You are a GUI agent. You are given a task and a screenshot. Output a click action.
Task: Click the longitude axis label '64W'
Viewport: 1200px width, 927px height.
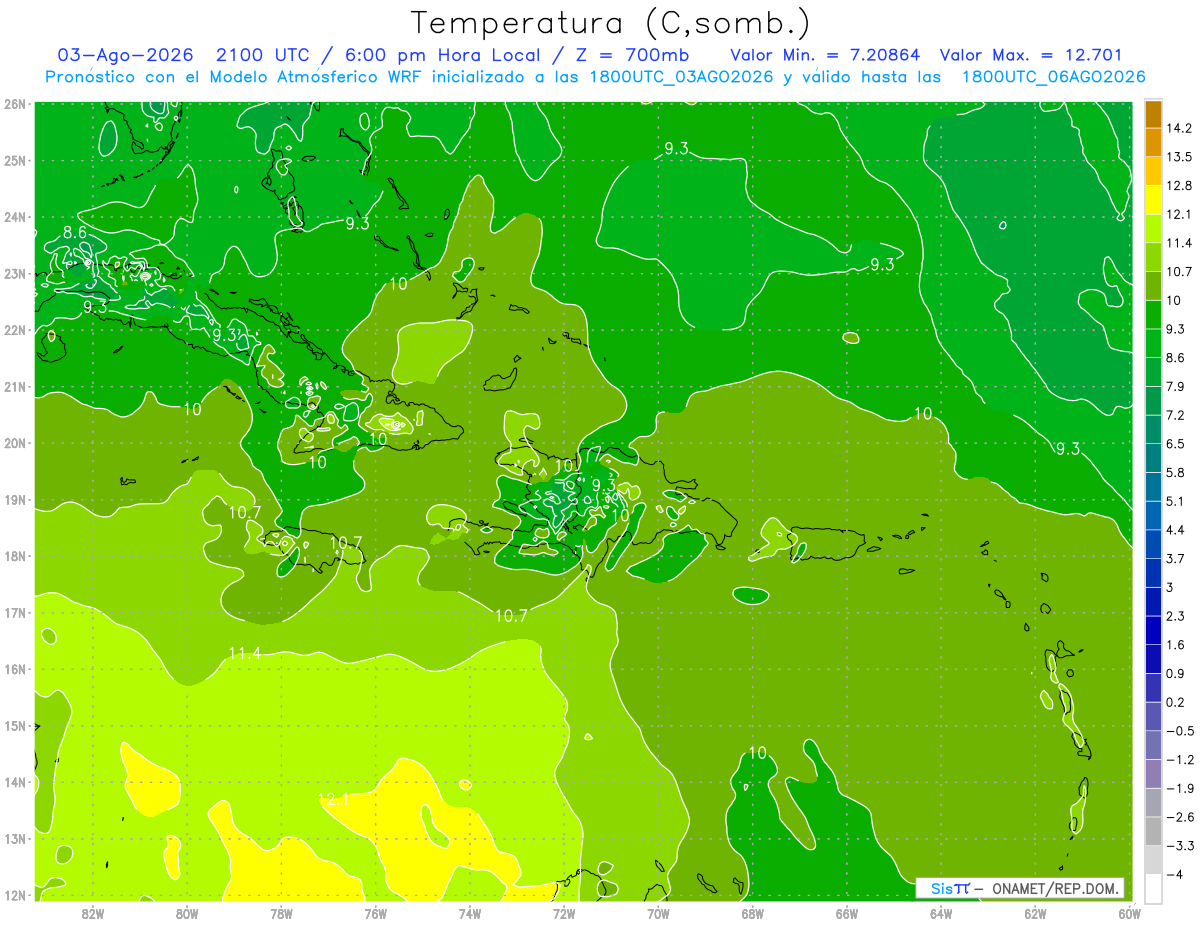point(941,912)
